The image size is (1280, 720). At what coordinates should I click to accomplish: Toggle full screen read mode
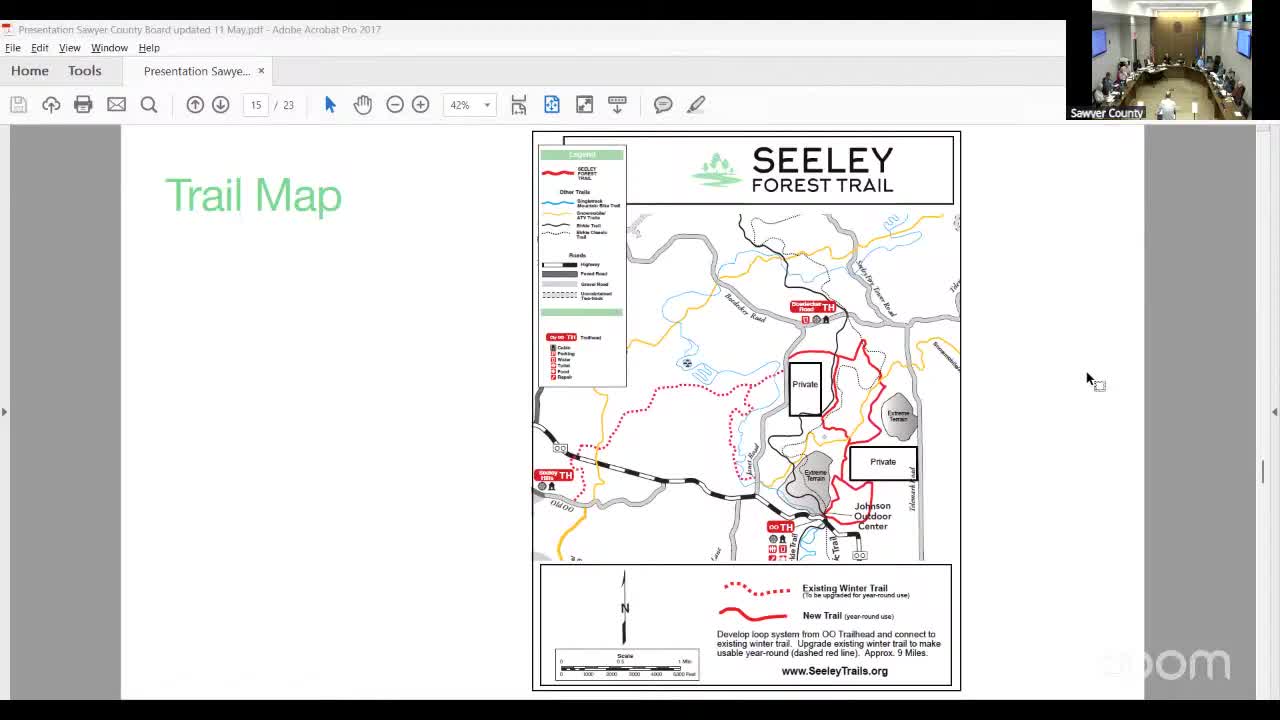tap(585, 105)
